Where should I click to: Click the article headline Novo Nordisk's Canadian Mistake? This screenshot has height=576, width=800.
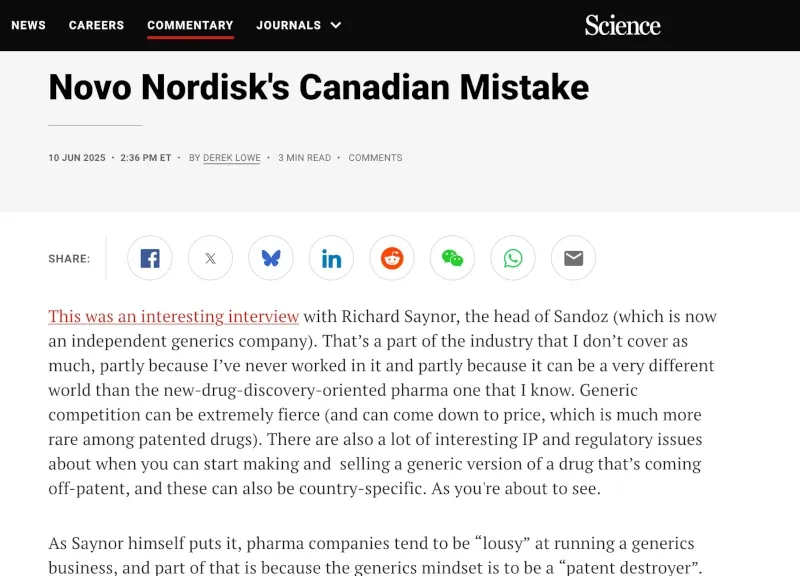point(319,87)
